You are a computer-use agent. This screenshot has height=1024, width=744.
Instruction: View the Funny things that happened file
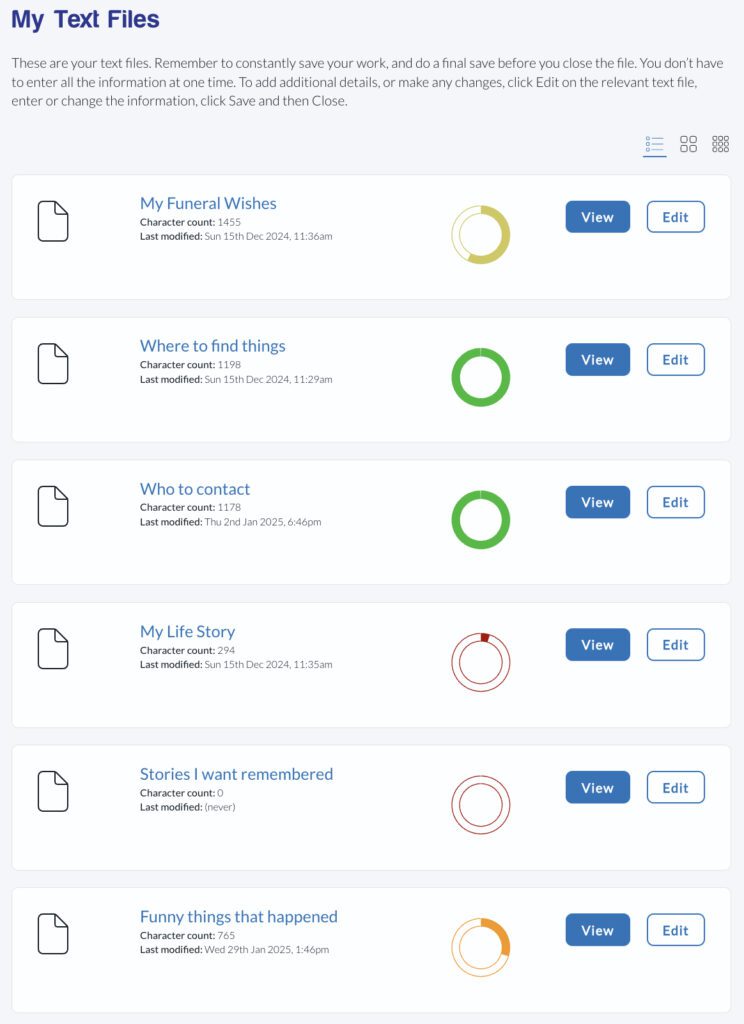tap(598, 930)
